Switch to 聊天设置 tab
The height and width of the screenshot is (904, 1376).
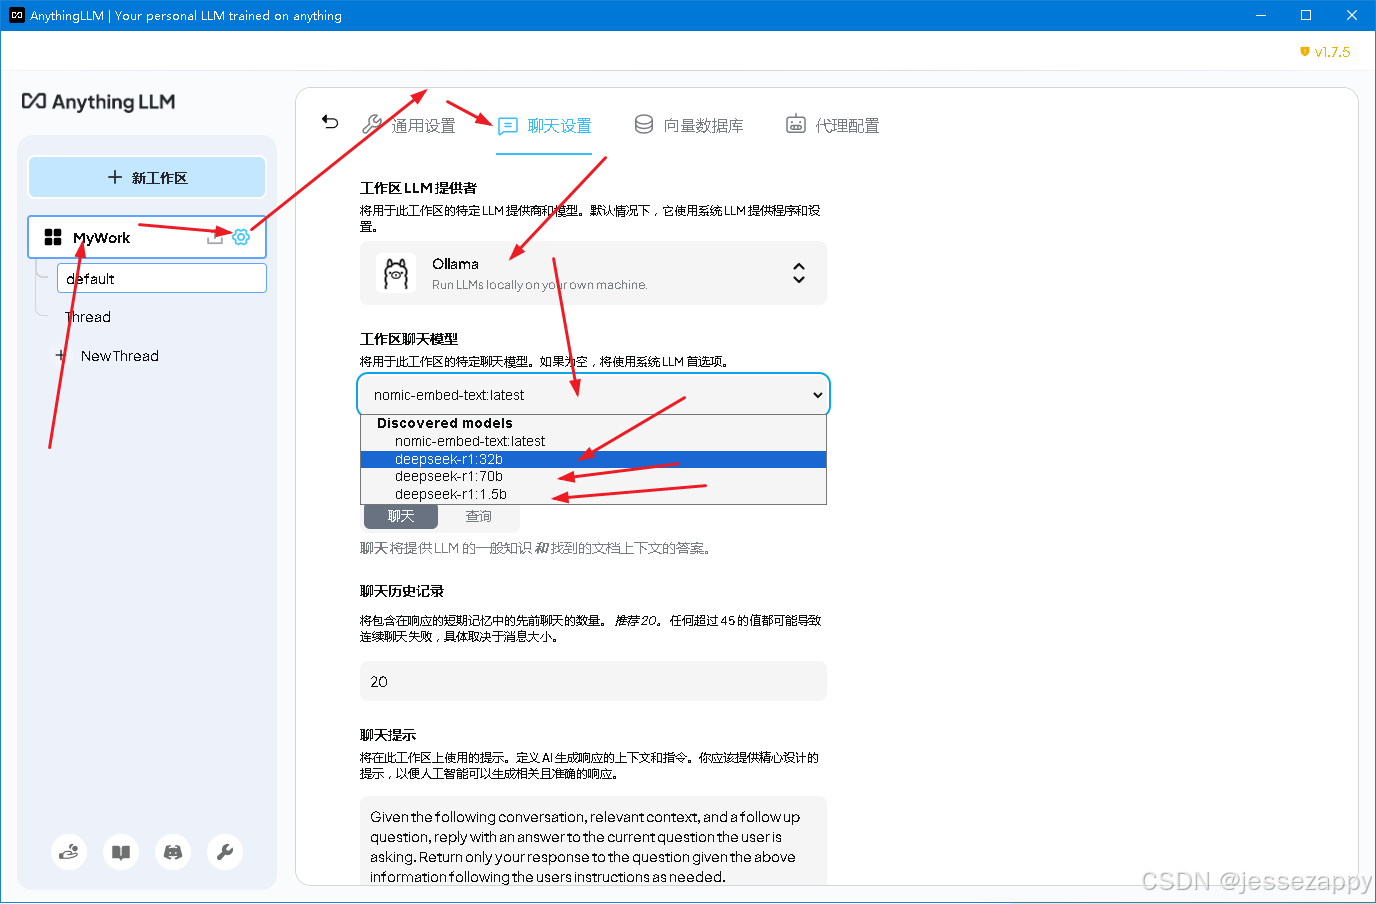click(x=545, y=126)
